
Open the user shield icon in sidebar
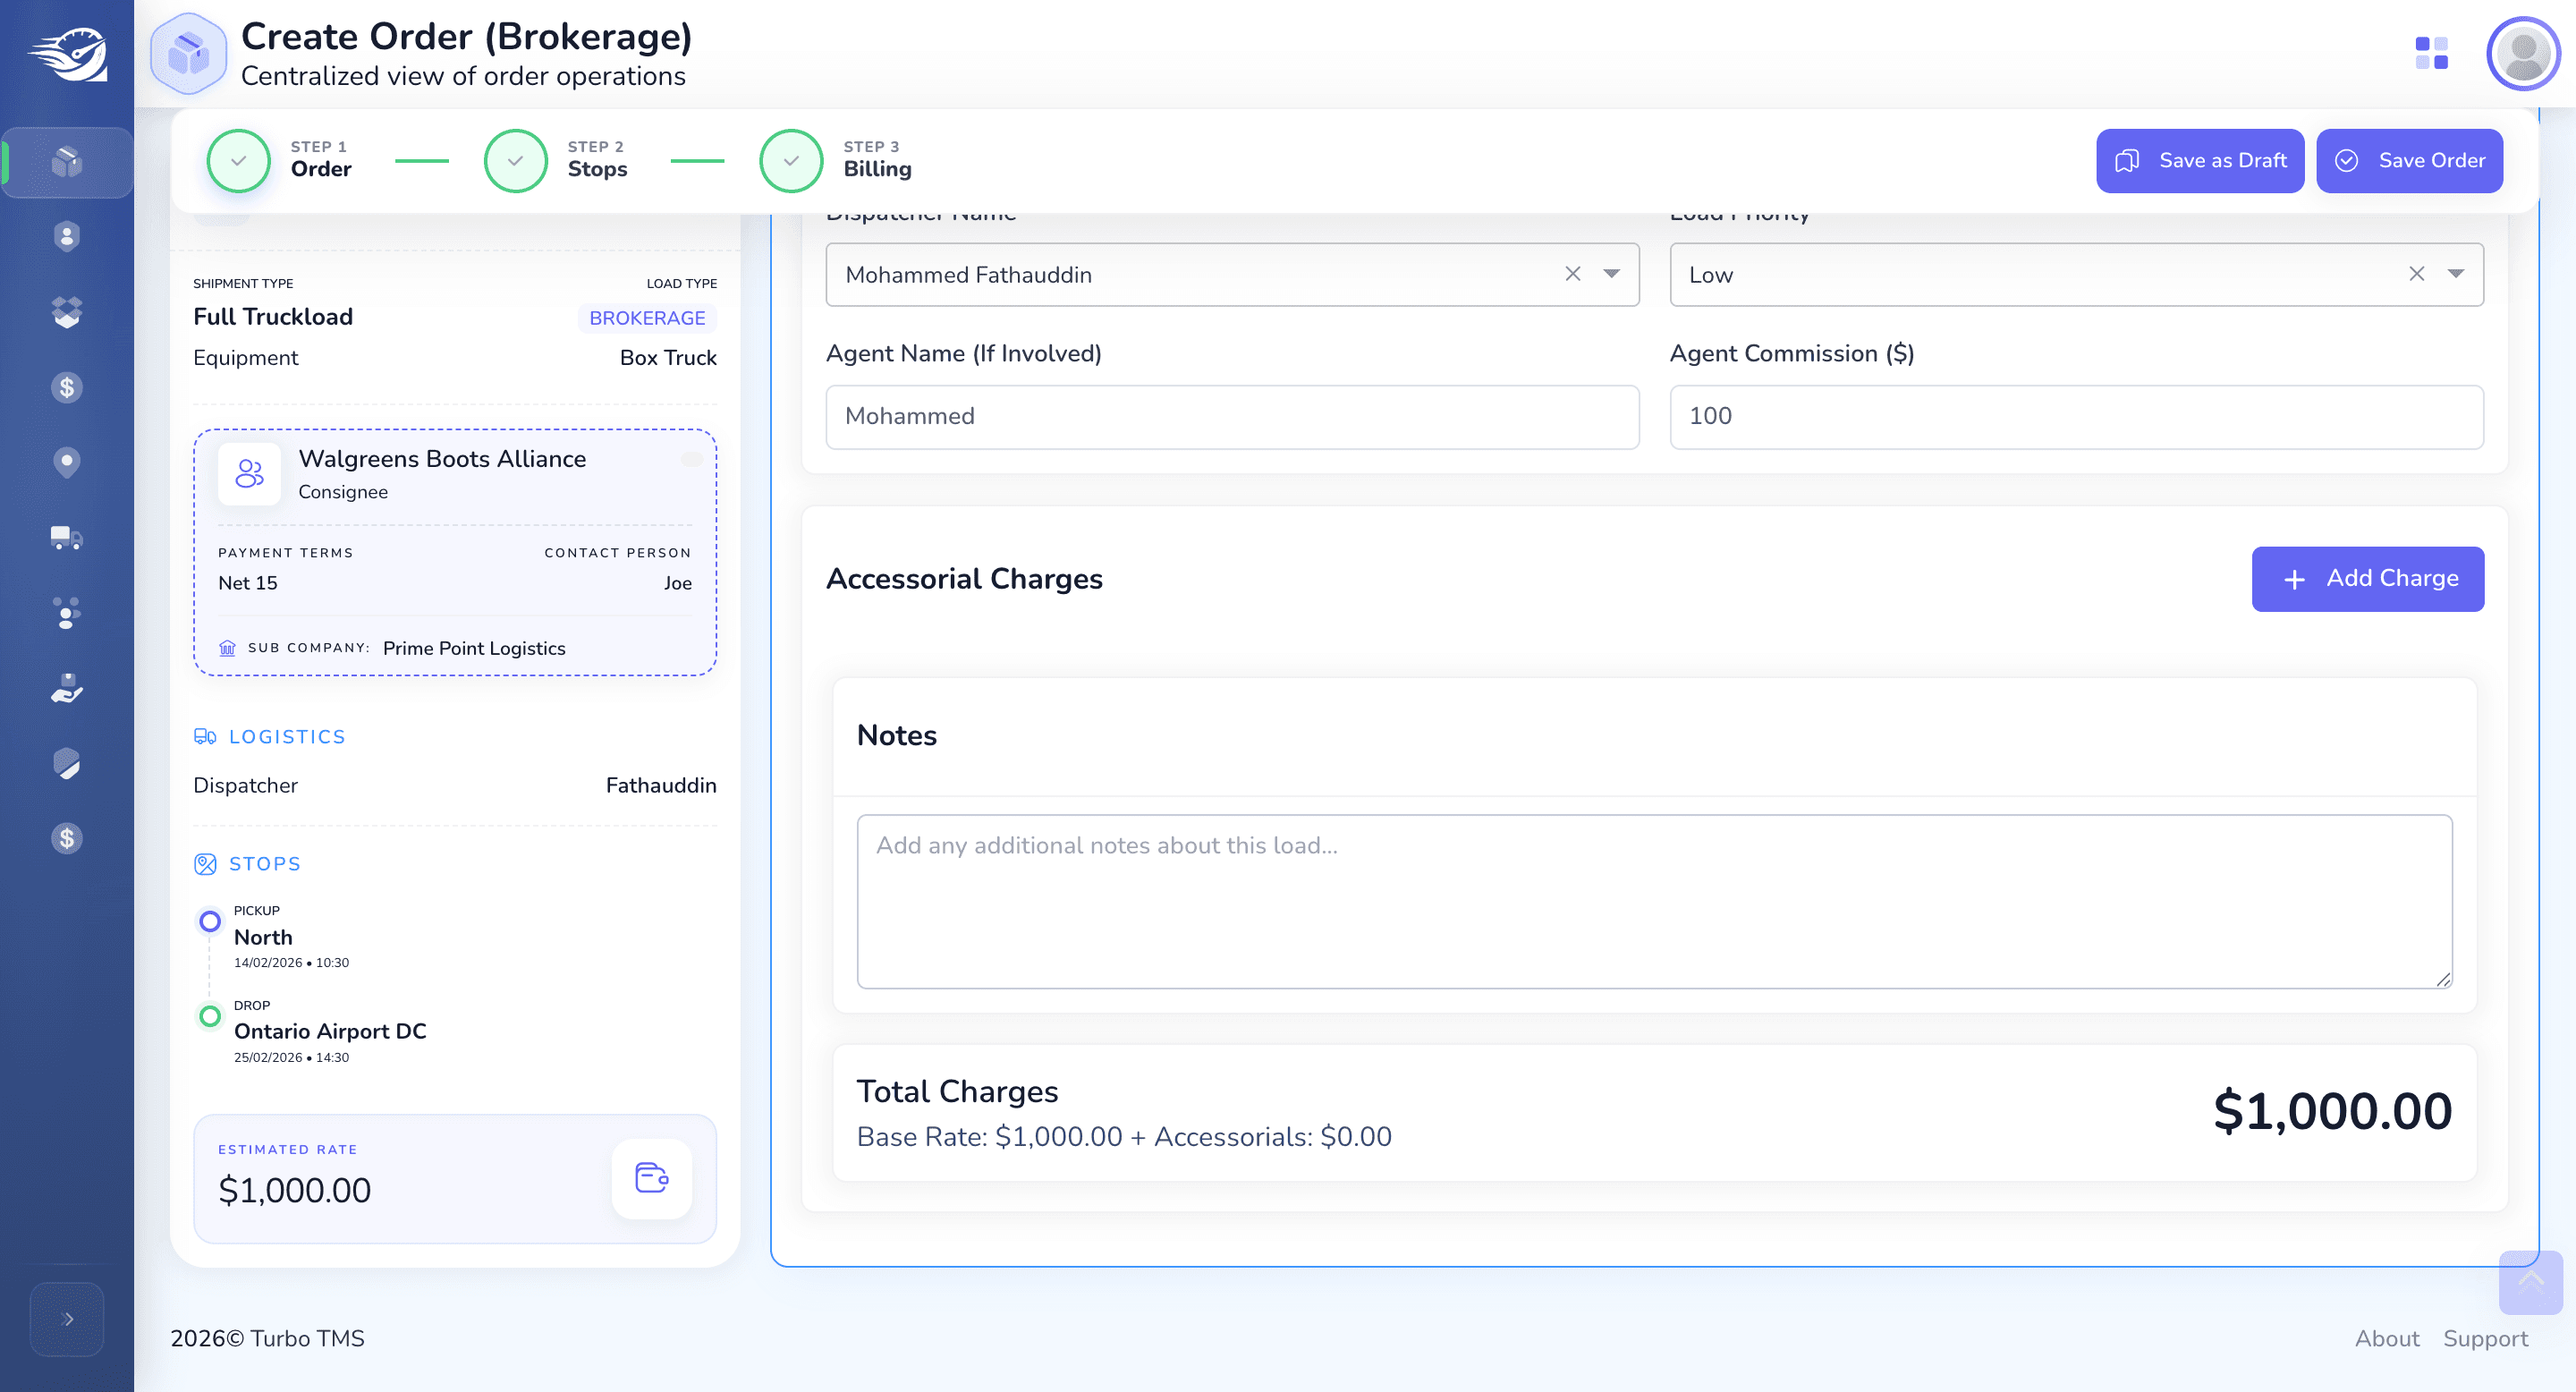point(67,237)
